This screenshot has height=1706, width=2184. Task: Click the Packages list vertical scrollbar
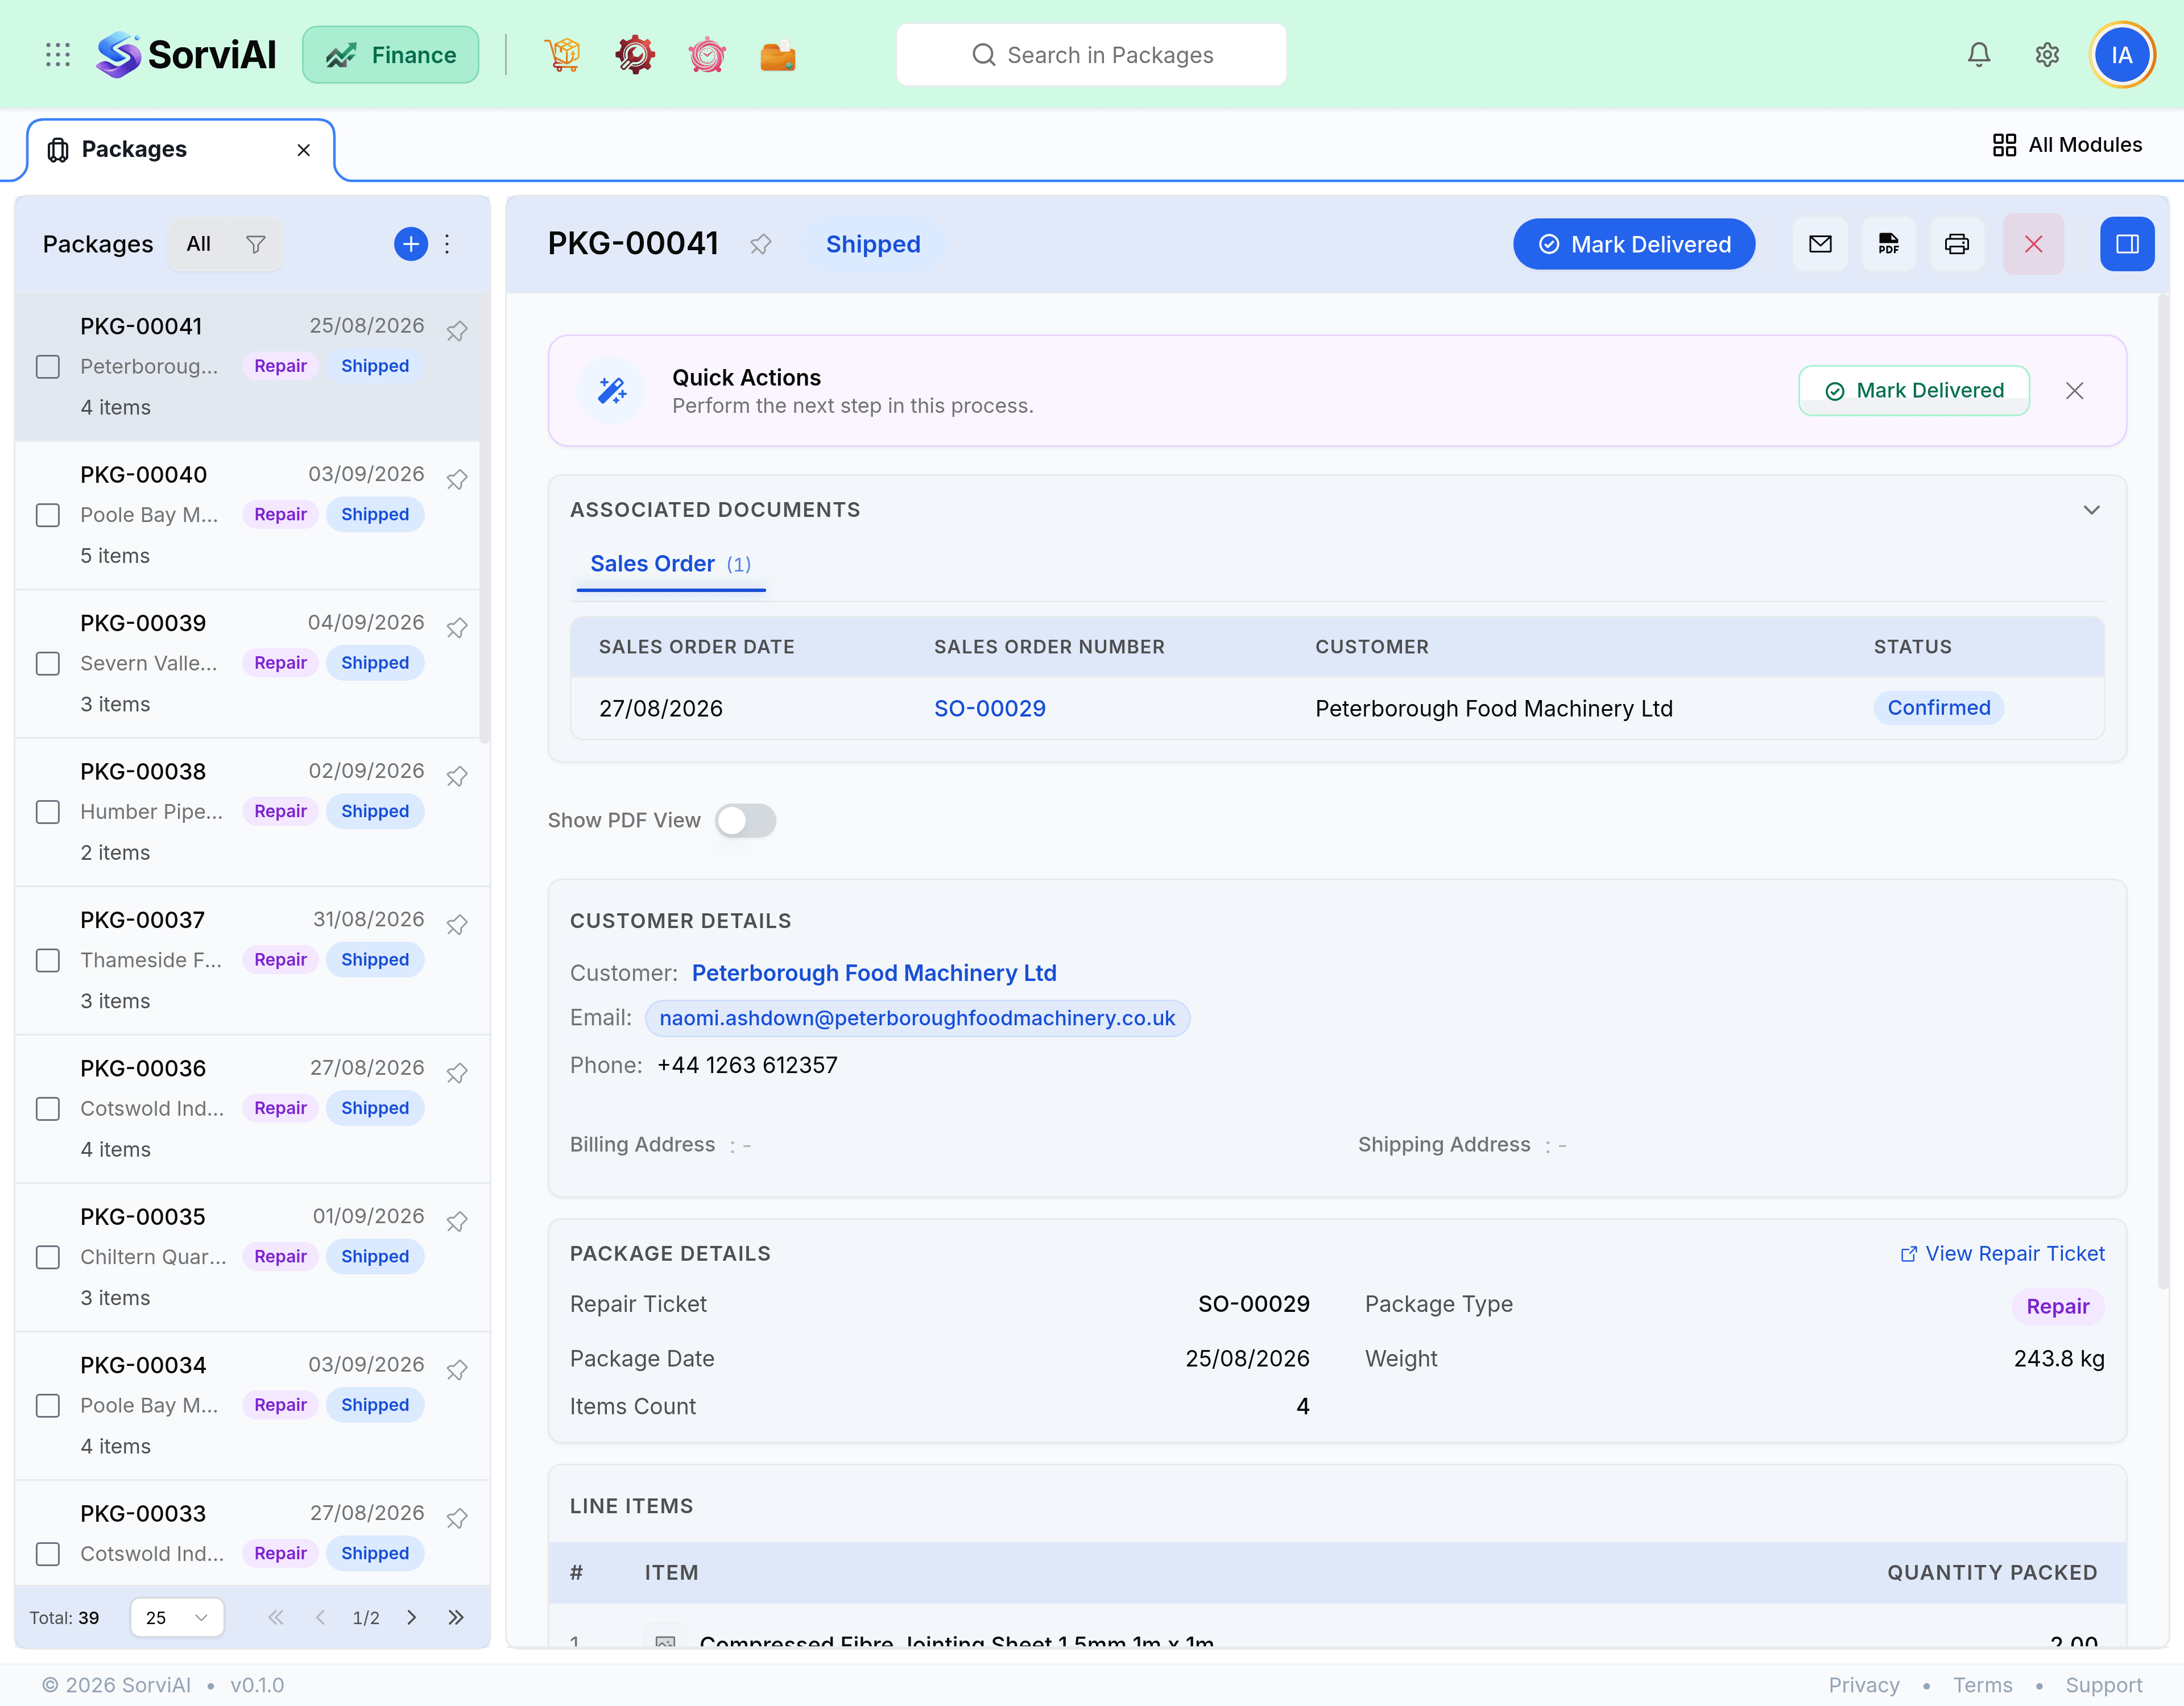pyautogui.click(x=485, y=520)
